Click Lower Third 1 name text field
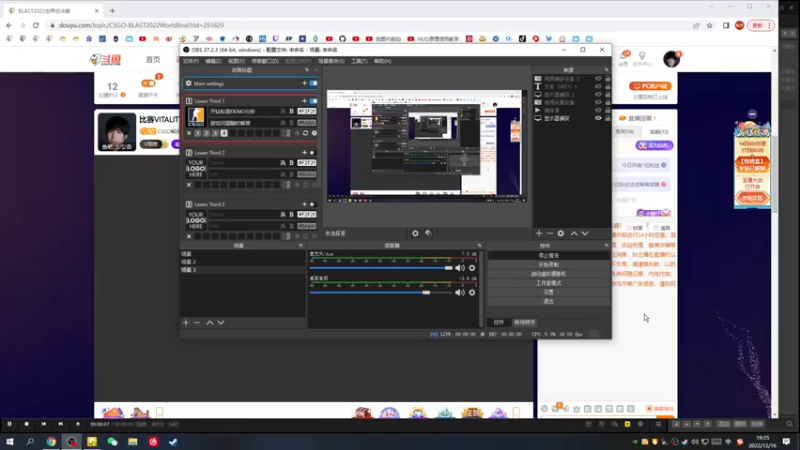This screenshot has width=800, height=450. (x=243, y=111)
